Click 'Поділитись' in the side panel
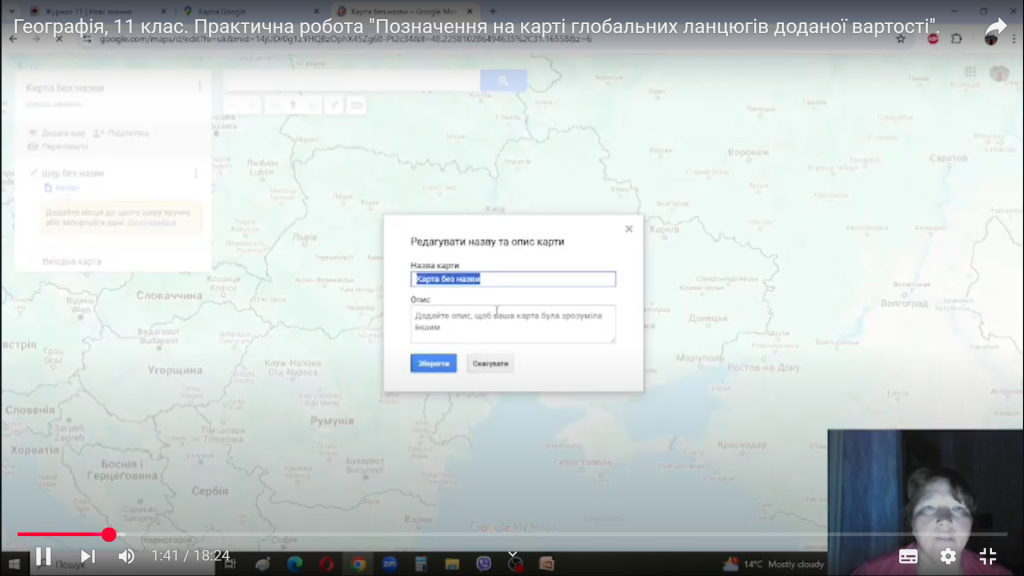This screenshot has height=576, width=1024. 121,133
